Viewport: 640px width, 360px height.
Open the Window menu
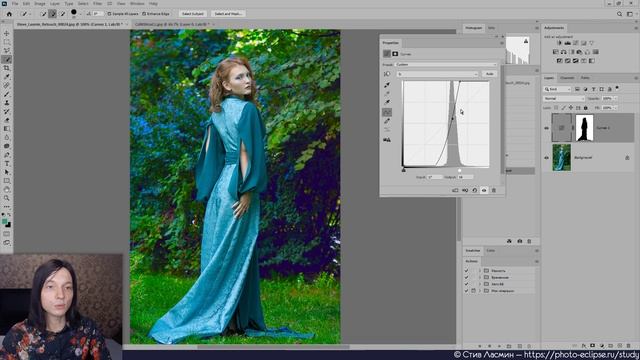click(x=137, y=4)
